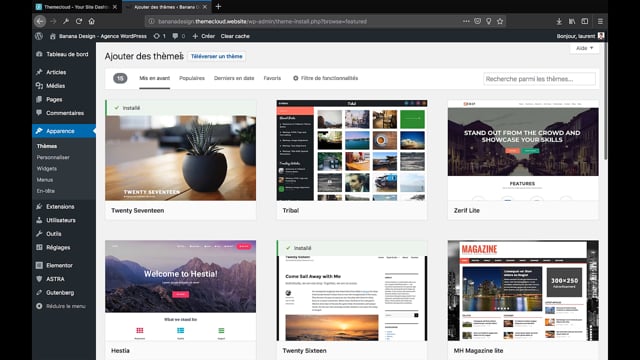640x360 pixels.
Task: Click Téléverser un thème button
Action: [217, 56]
